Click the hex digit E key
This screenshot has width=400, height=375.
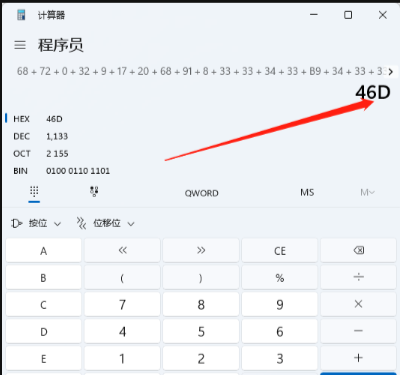(43, 358)
